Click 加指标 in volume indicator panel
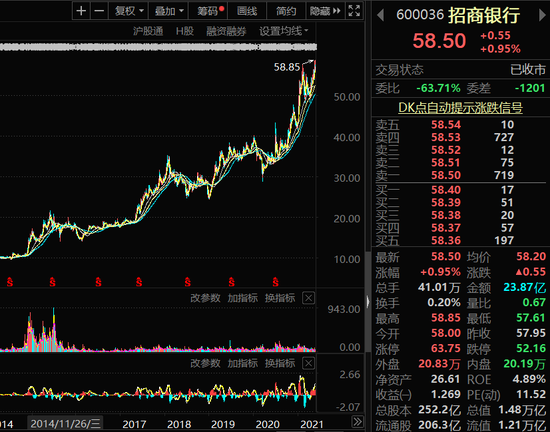Image resolution: width=550 pixels, height=432 pixels. tap(243, 298)
